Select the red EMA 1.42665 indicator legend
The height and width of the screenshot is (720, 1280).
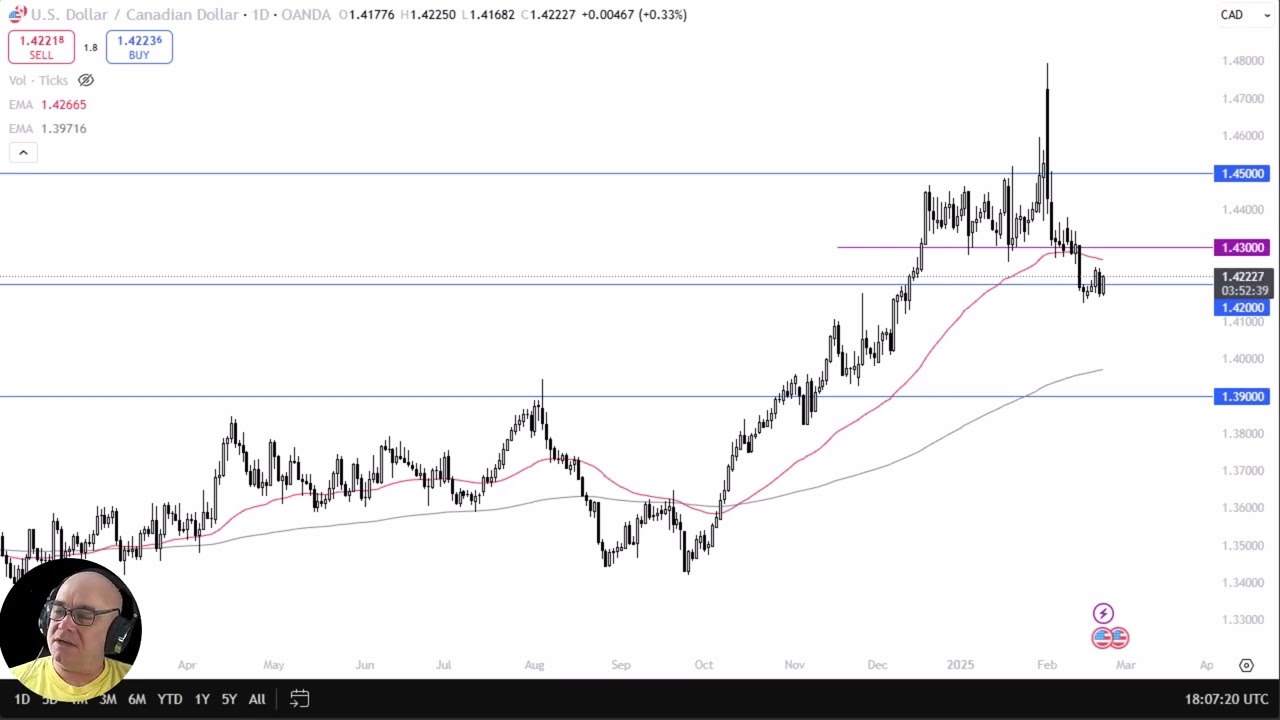click(48, 104)
